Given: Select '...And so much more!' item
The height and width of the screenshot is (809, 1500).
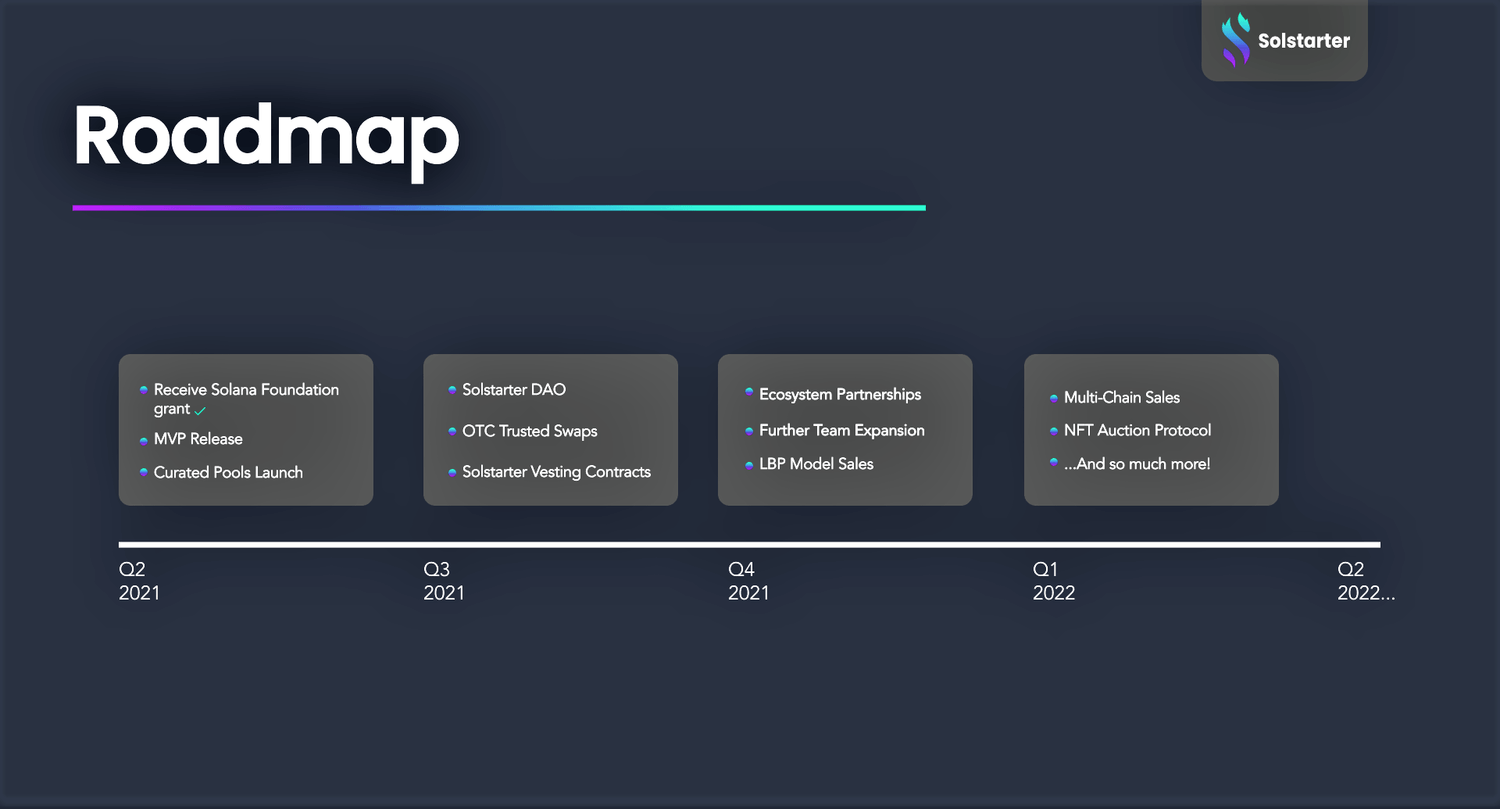Looking at the screenshot, I should (x=1137, y=464).
